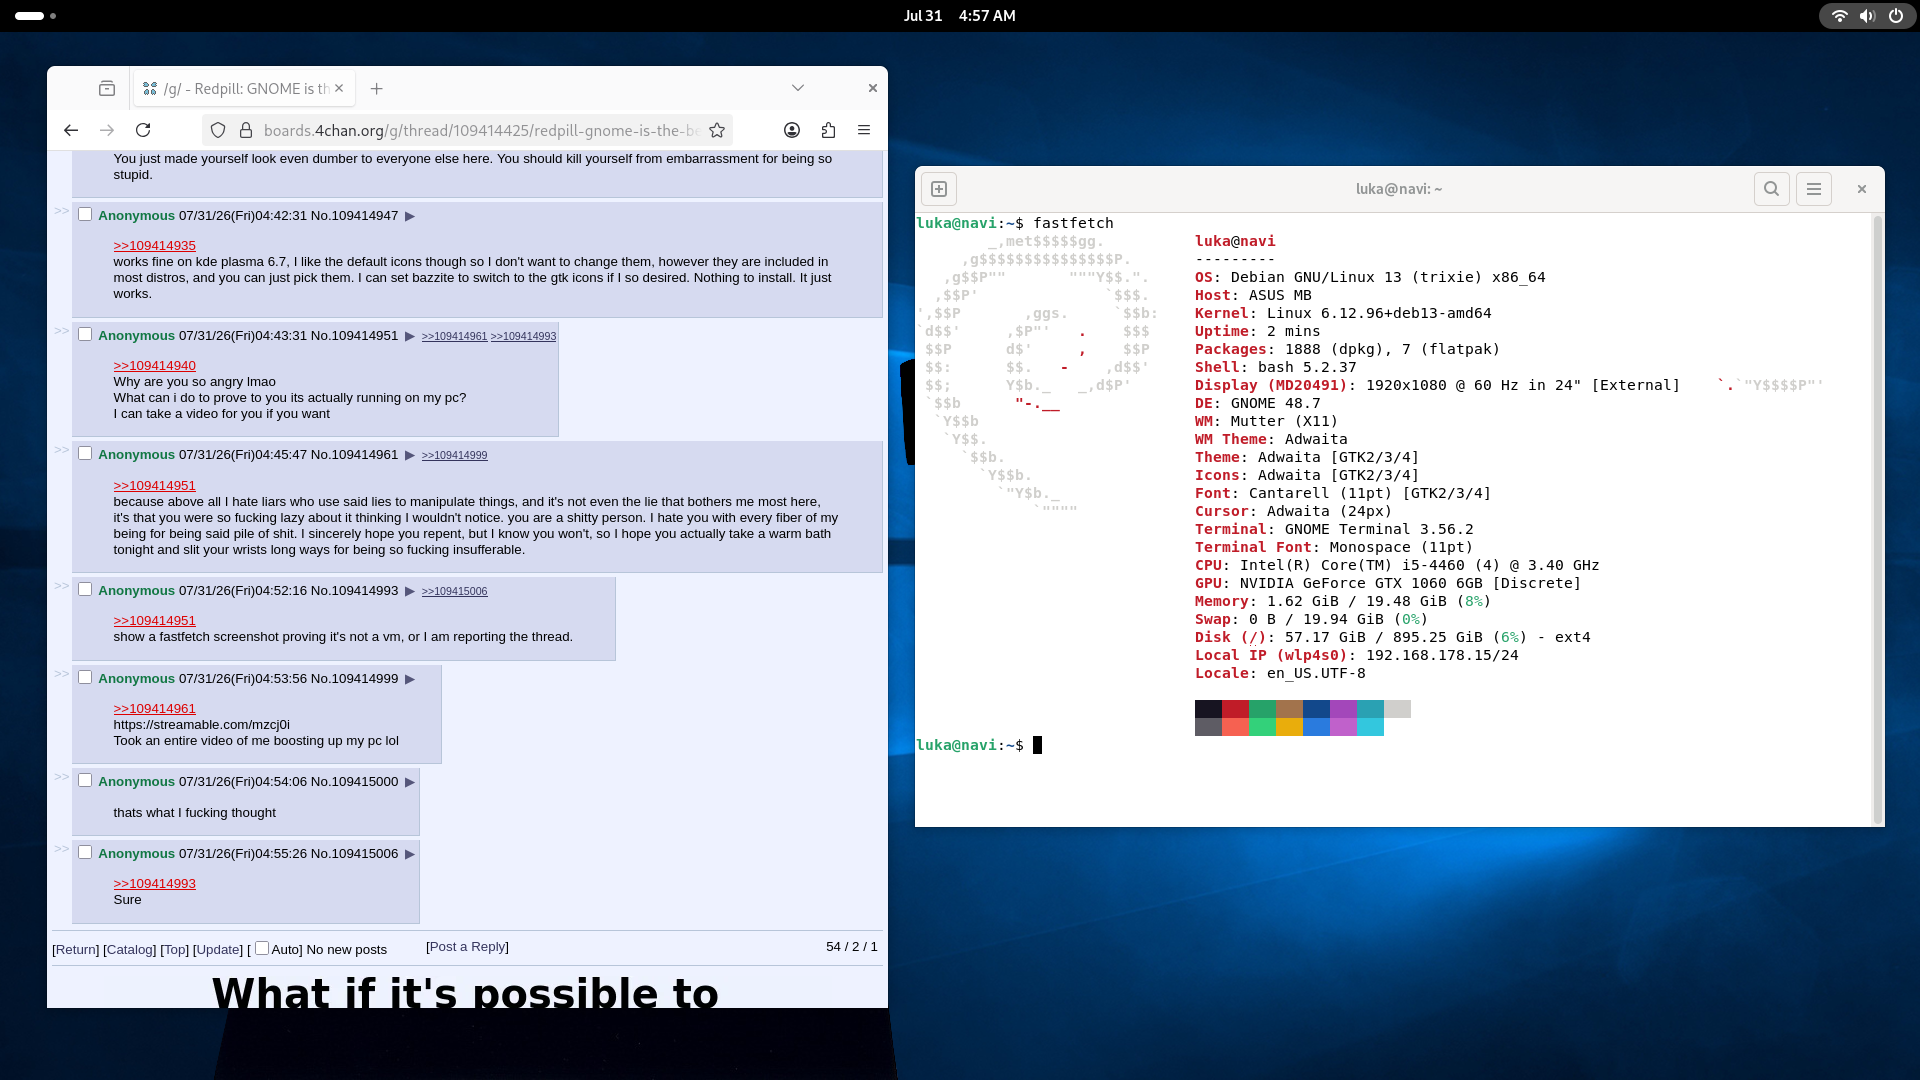Open the Firefox extensions panel
This screenshot has width=1920, height=1080.
pos(828,130)
